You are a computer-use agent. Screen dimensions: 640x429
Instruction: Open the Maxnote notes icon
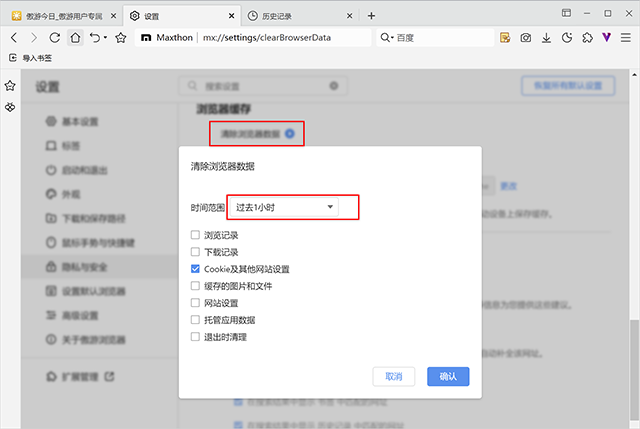click(505, 38)
